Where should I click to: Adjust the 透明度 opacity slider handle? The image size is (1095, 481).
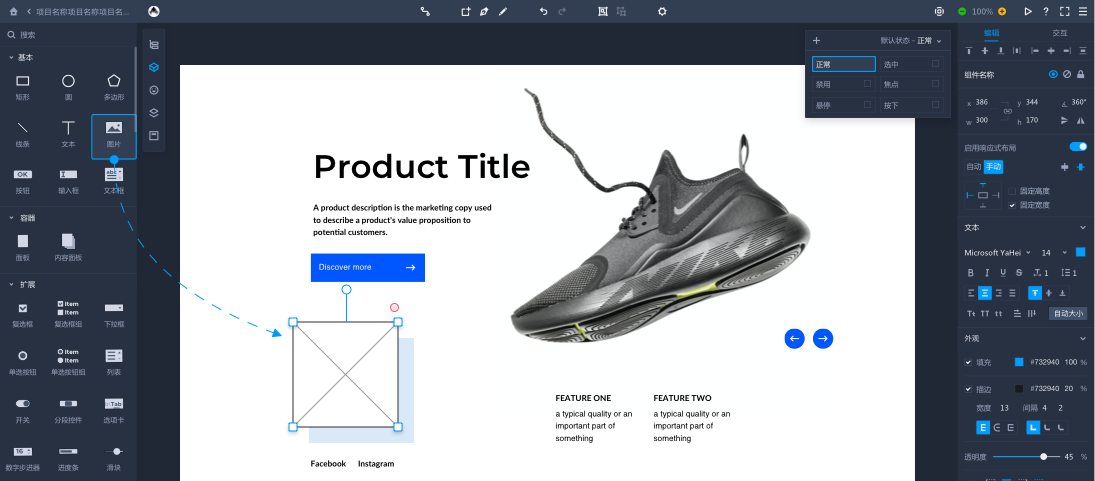(x=1043, y=457)
